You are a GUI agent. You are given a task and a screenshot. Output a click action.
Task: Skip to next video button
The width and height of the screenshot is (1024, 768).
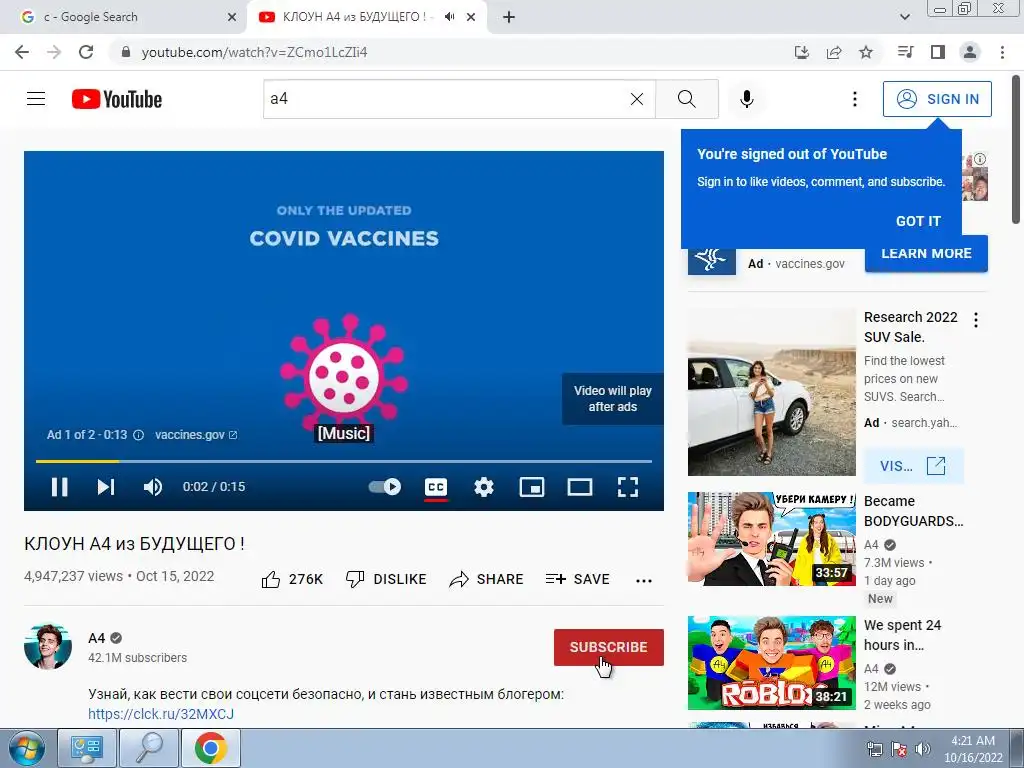click(x=106, y=487)
